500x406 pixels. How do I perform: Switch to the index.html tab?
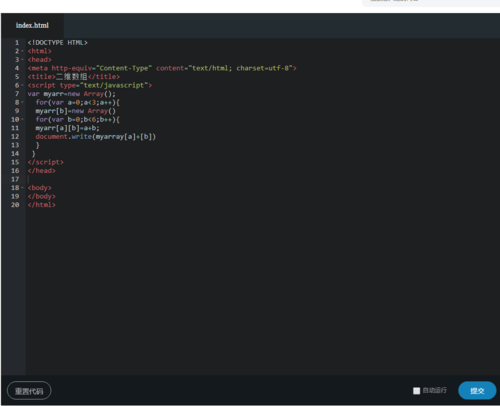pyautogui.click(x=32, y=25)
